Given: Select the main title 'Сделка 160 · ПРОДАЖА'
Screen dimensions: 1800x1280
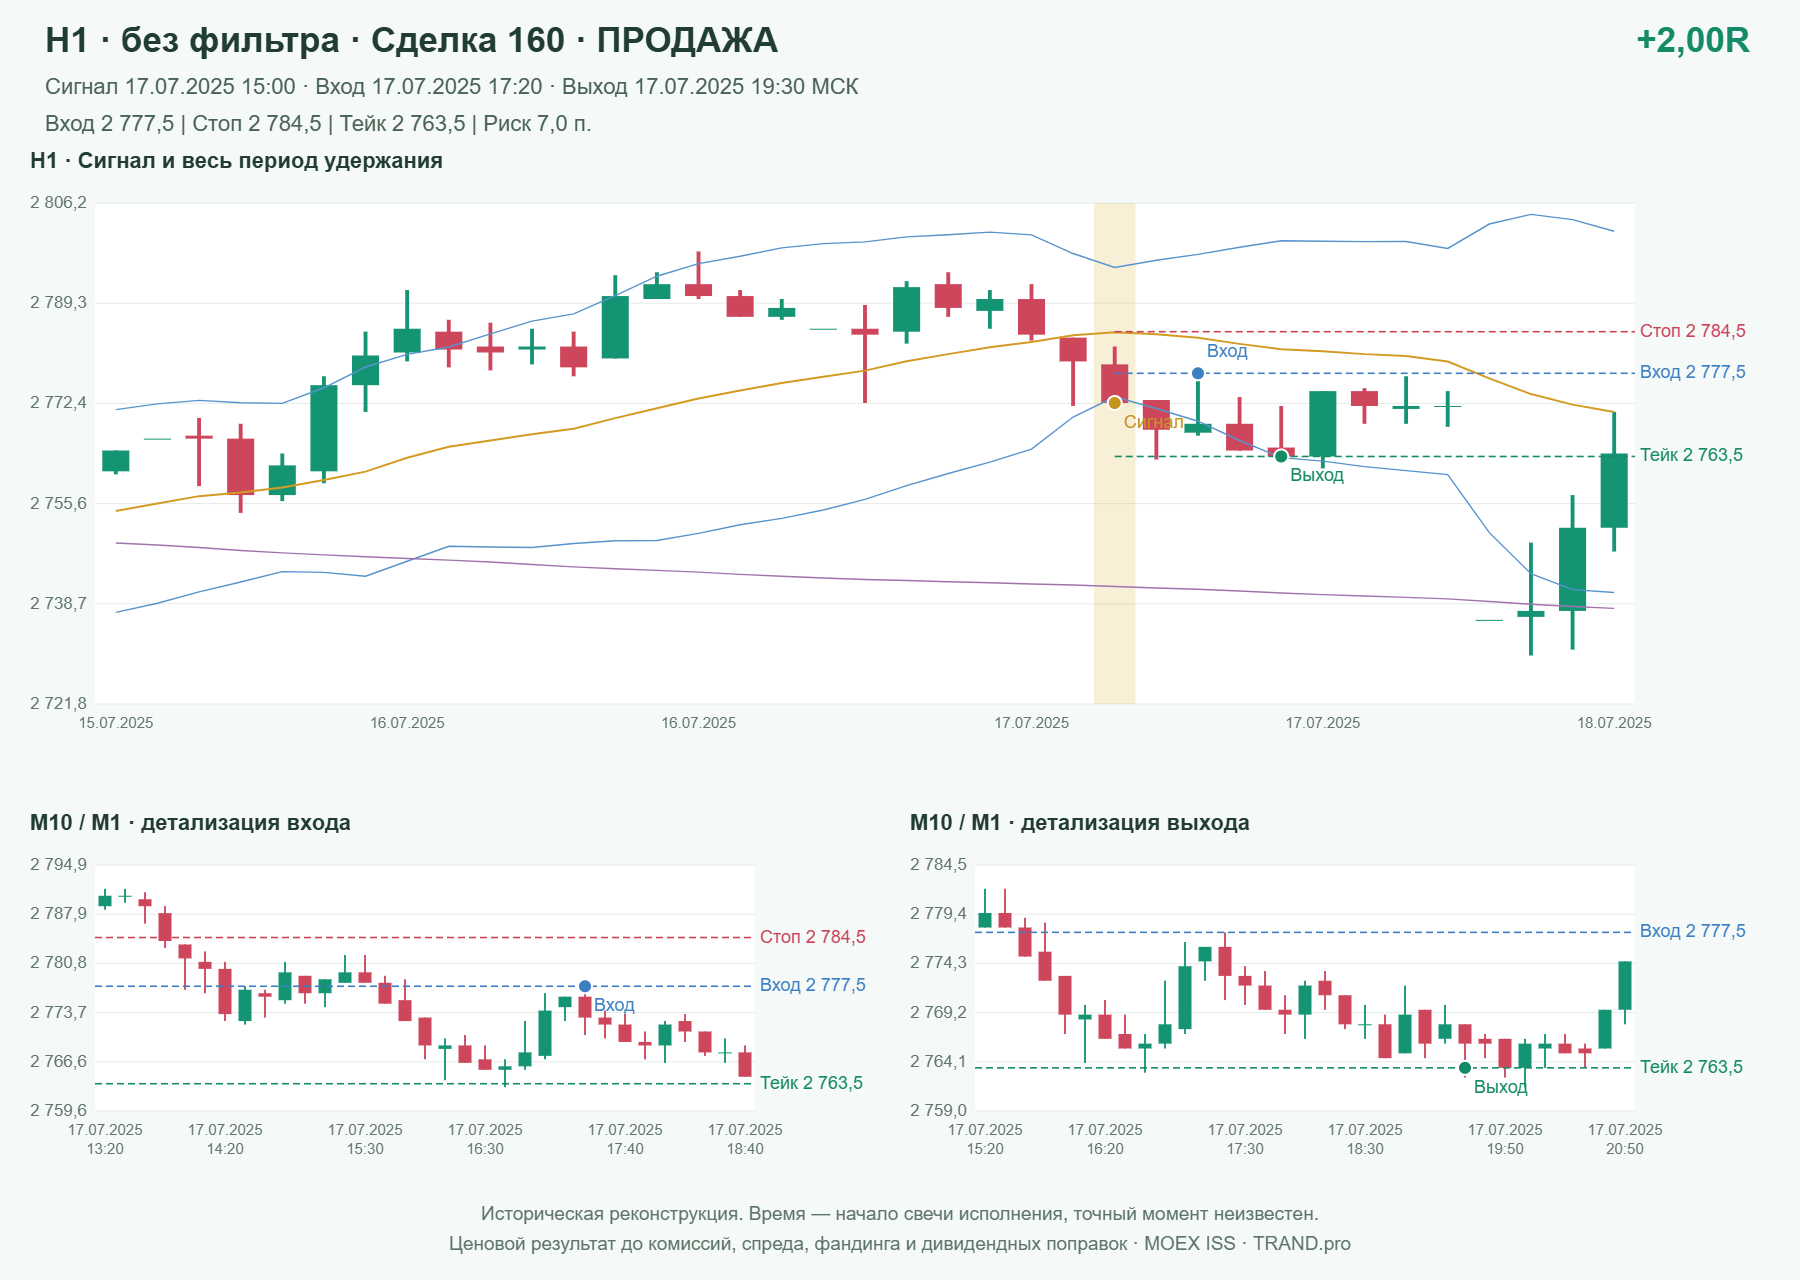Looking at the screenshot, I should pos(574,40).
